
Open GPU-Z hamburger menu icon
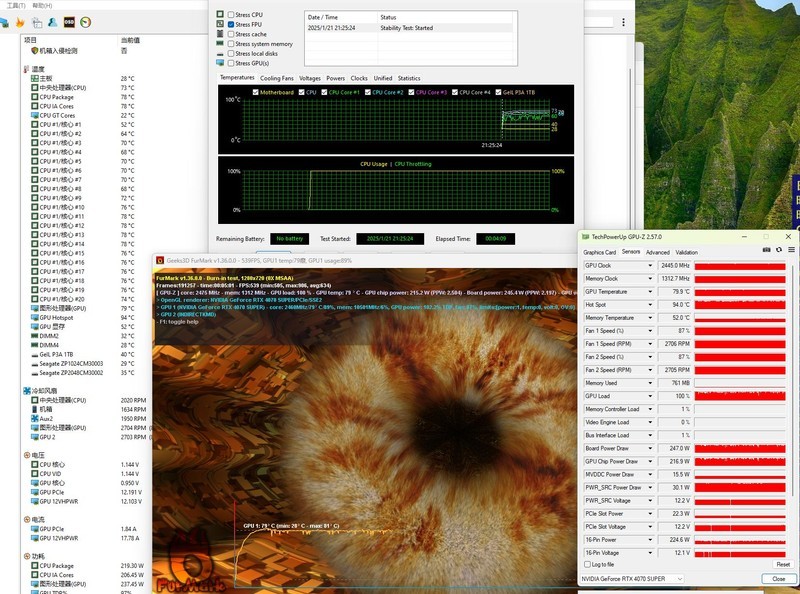(790, 249)
